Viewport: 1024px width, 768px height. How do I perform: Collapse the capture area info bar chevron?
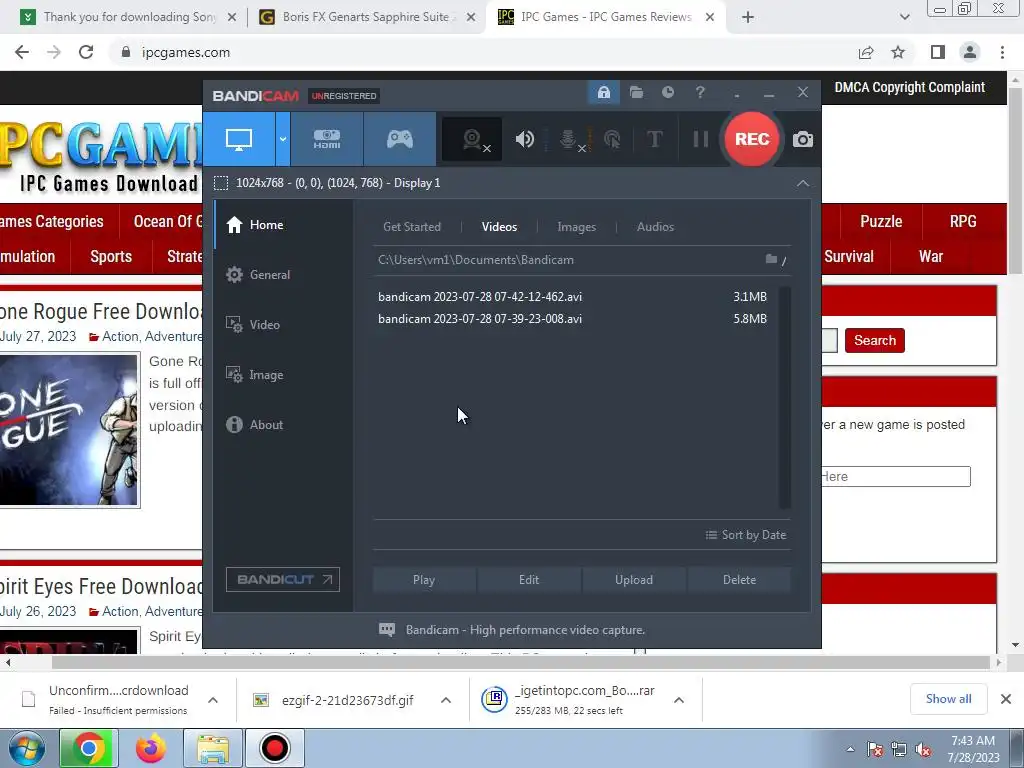pyautogui.click(x=803, y=184)
